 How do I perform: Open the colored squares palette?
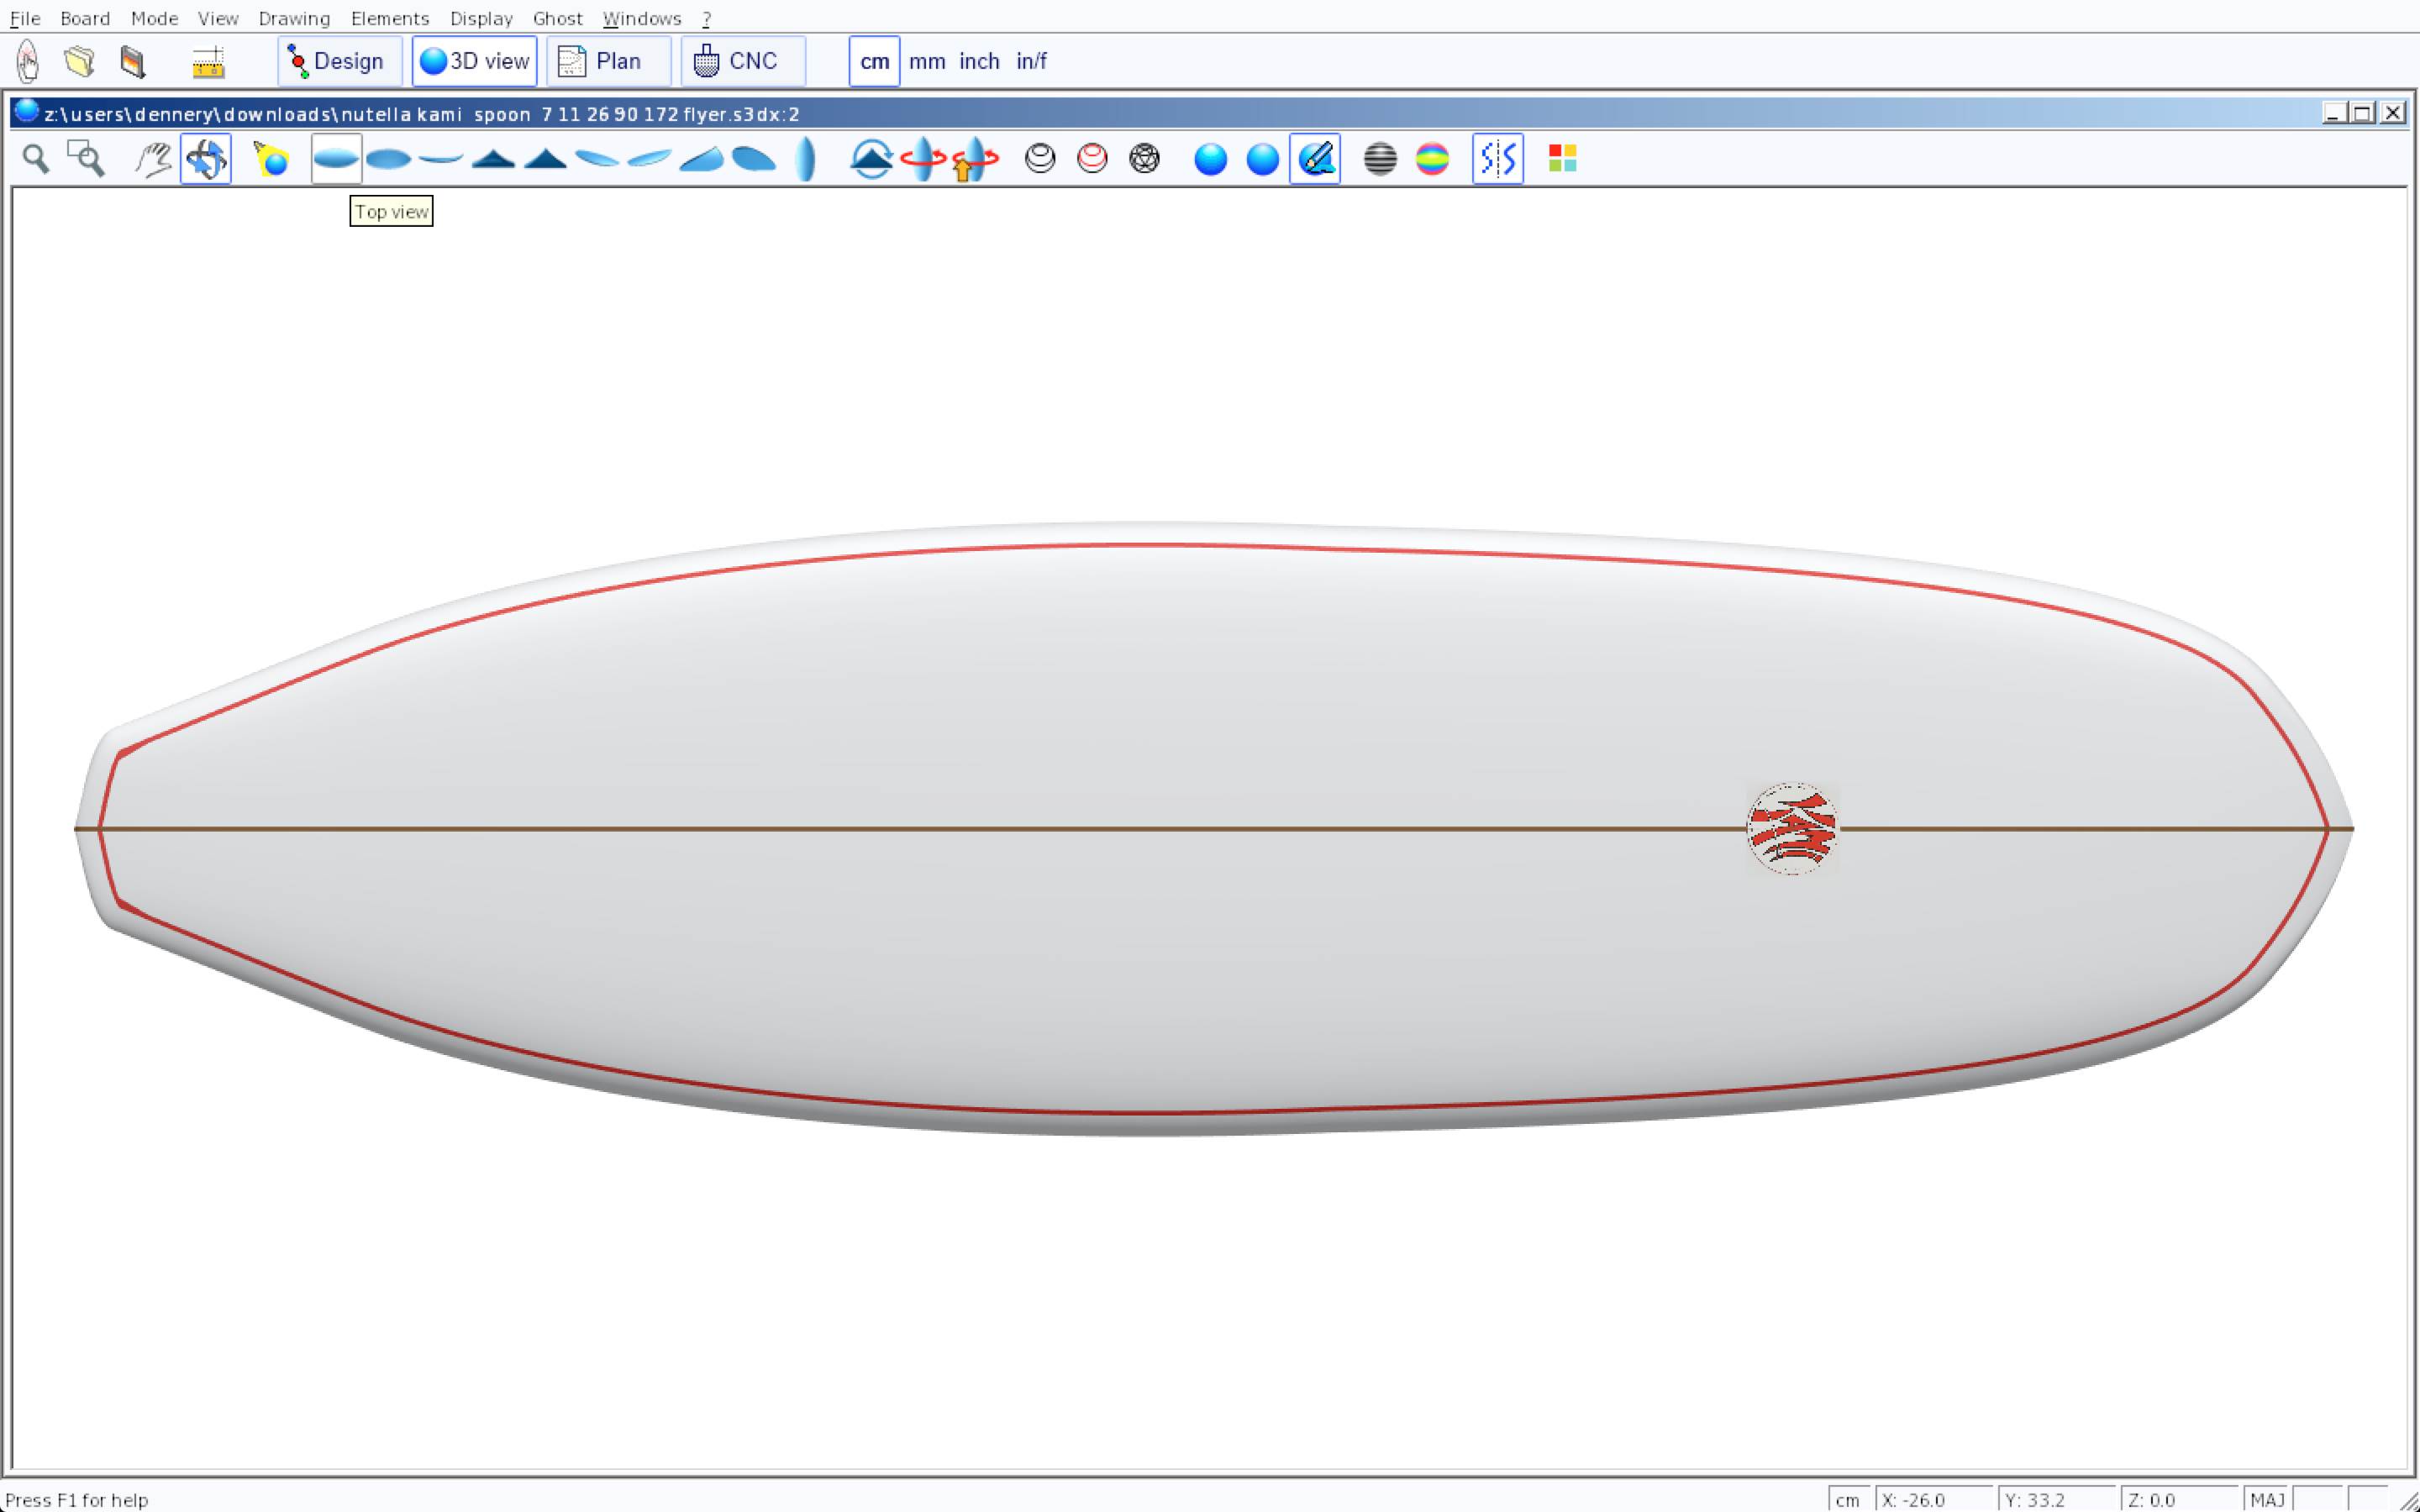[x=1562, y=159]
